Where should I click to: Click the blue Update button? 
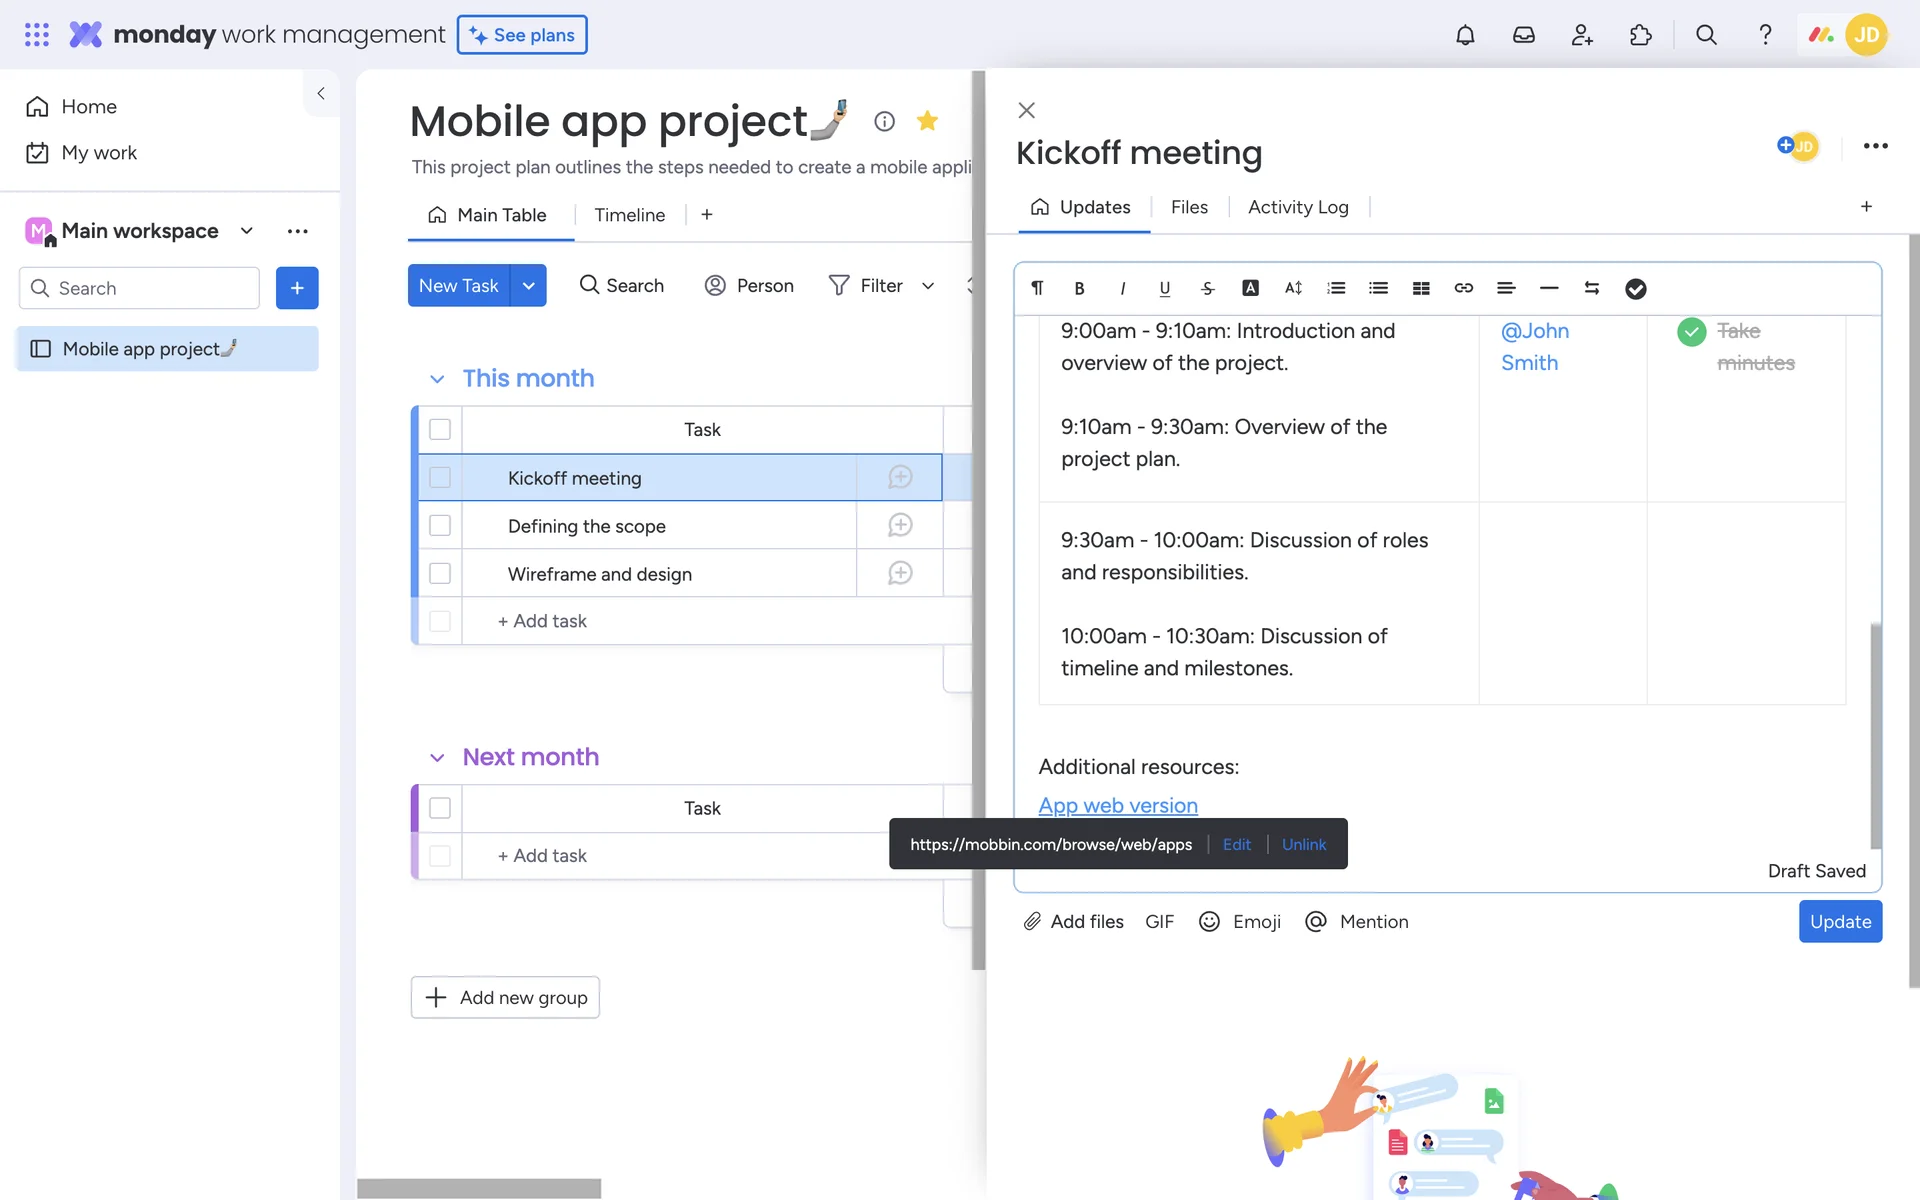coord(1839,921)
